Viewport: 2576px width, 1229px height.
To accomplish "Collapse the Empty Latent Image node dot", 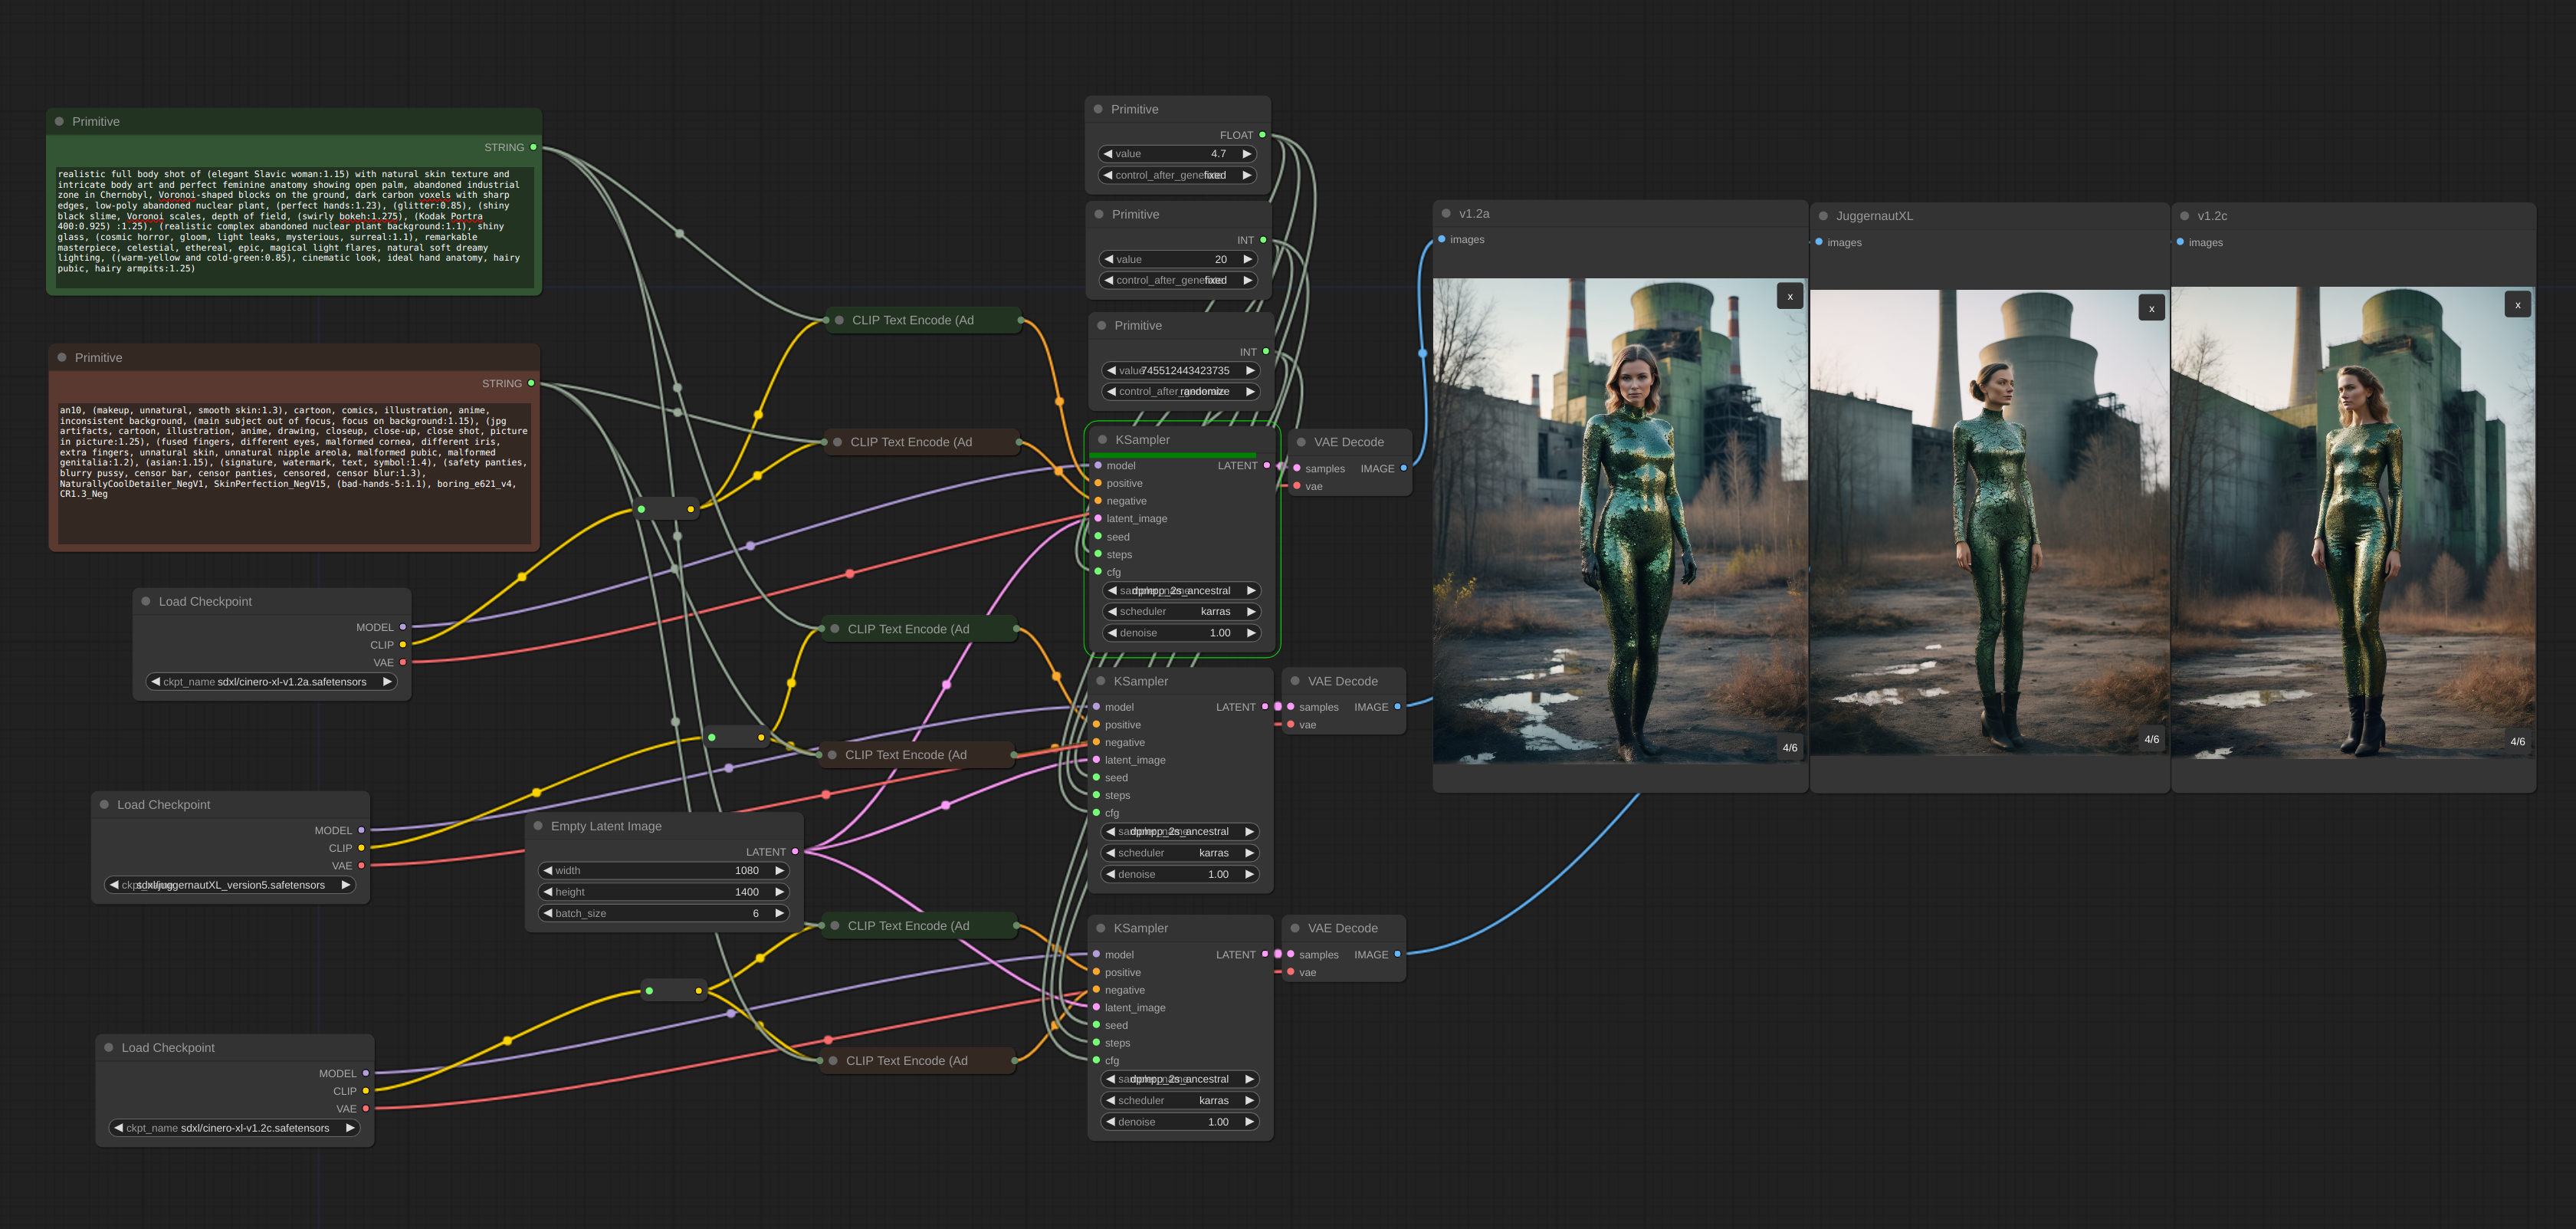I will [539, 826].
